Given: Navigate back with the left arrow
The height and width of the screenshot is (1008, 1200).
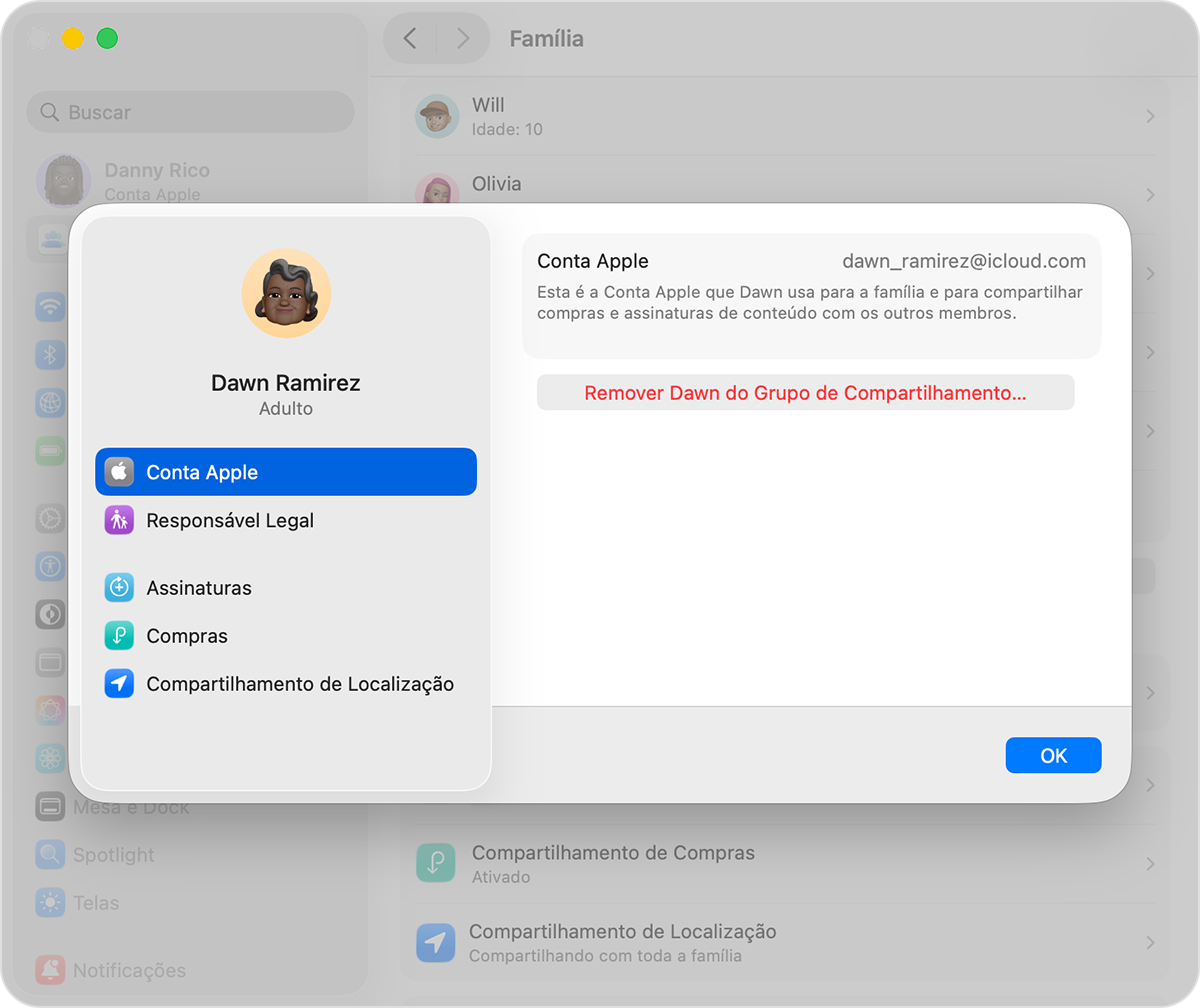Looking at the screenshot, I should point(410,37).
